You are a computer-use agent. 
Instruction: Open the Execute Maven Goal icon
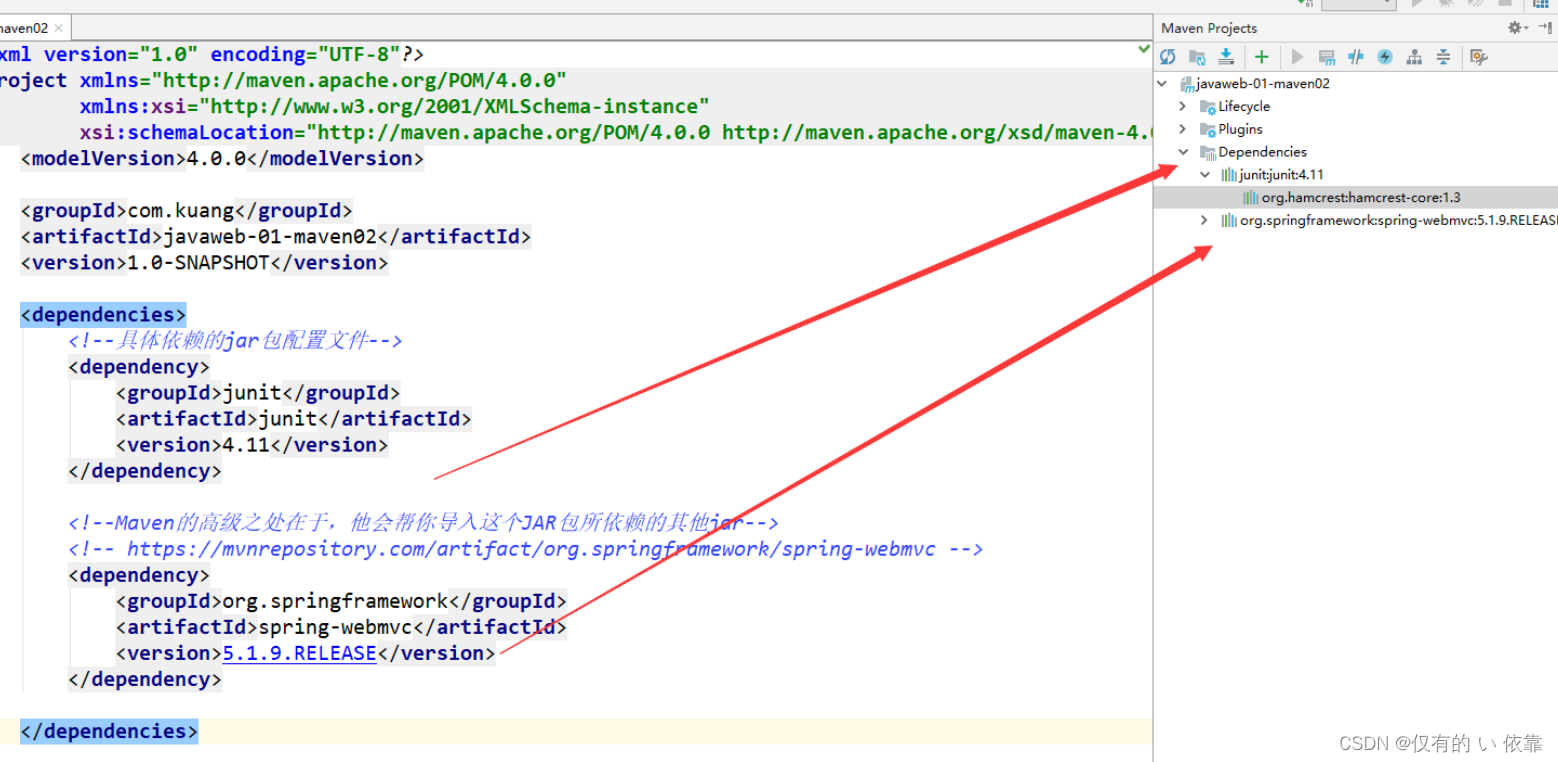pyautogui.click(x=1327, y=58)
